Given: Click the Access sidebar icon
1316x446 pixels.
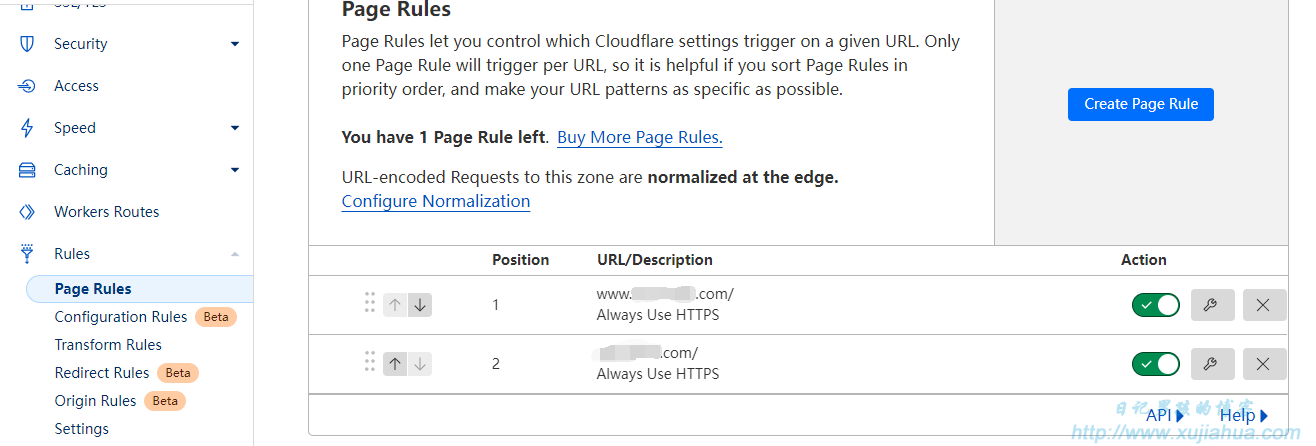Looking at the screenshot, I should 28,86.
